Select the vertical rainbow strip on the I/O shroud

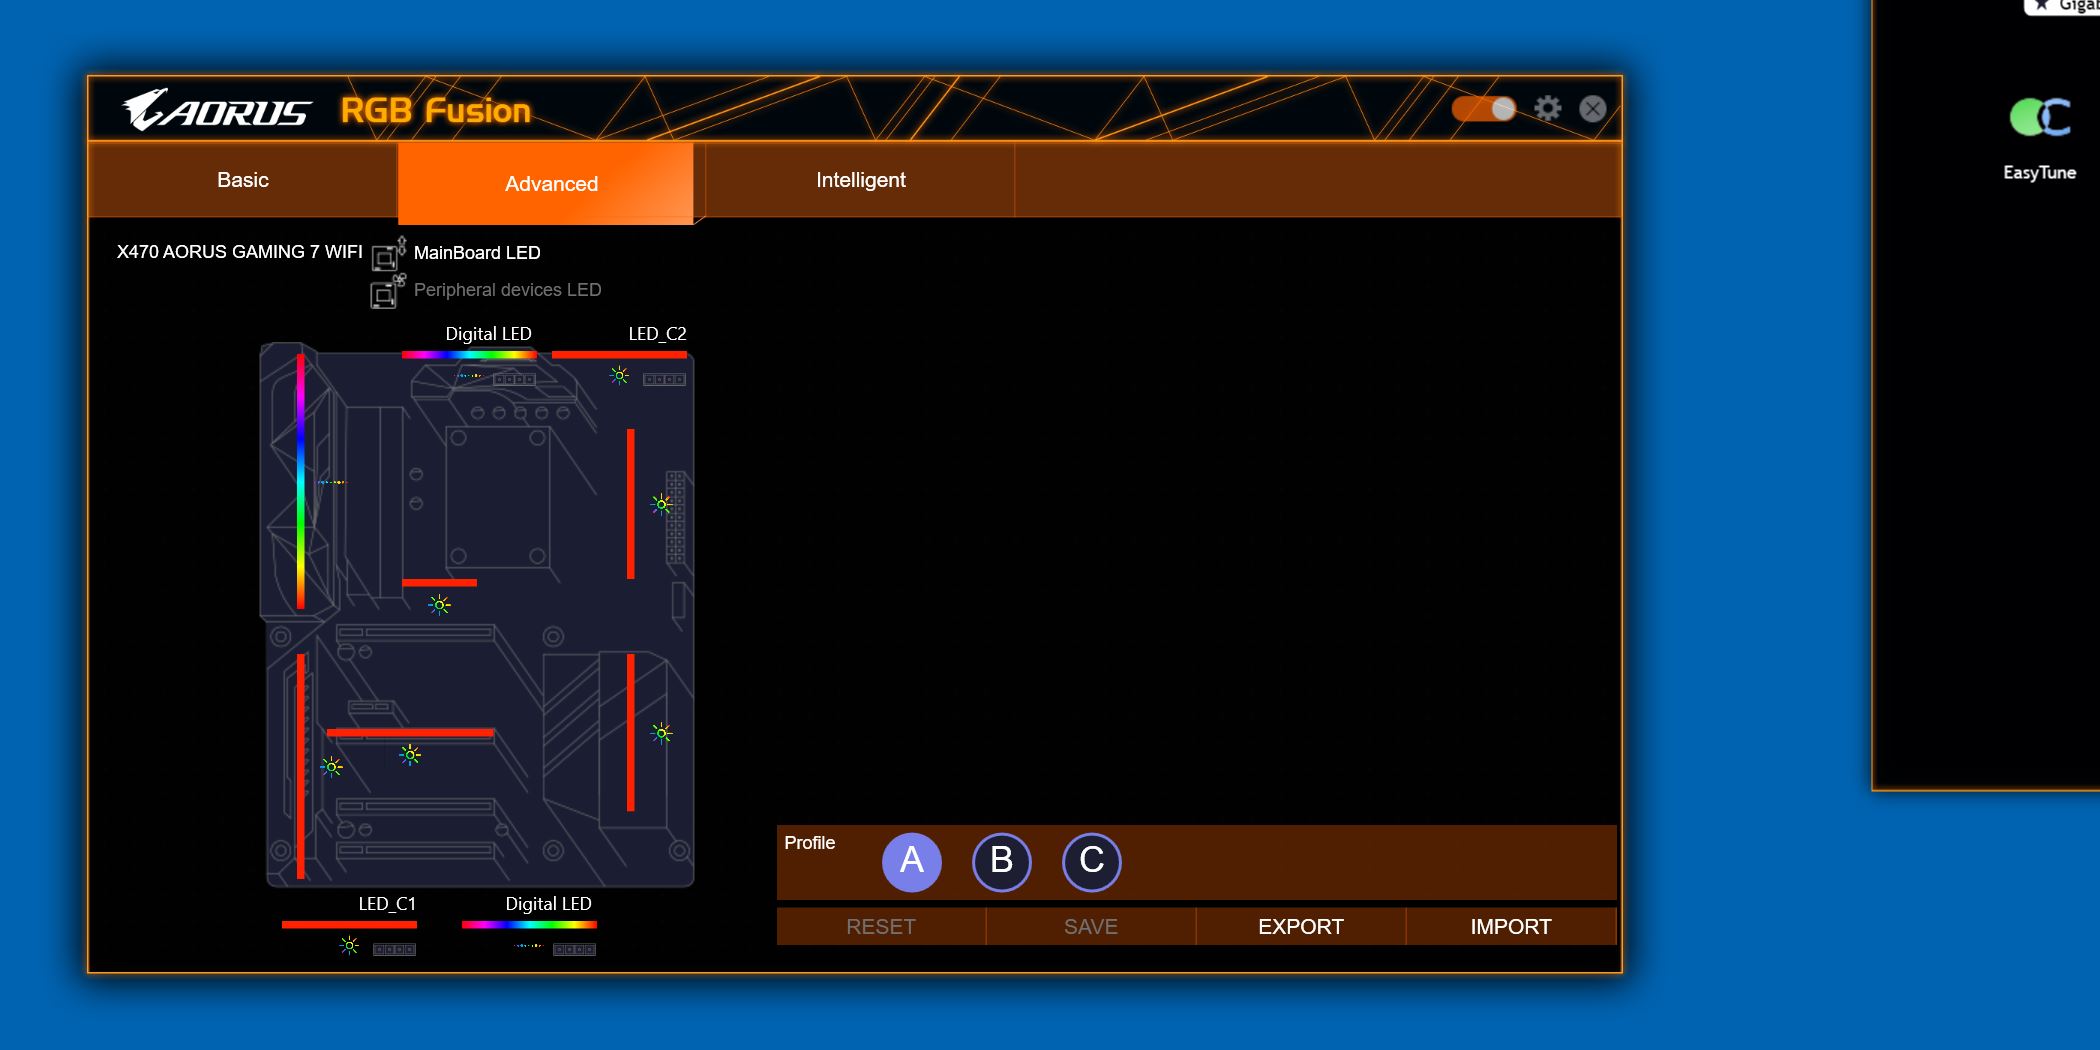301,481
